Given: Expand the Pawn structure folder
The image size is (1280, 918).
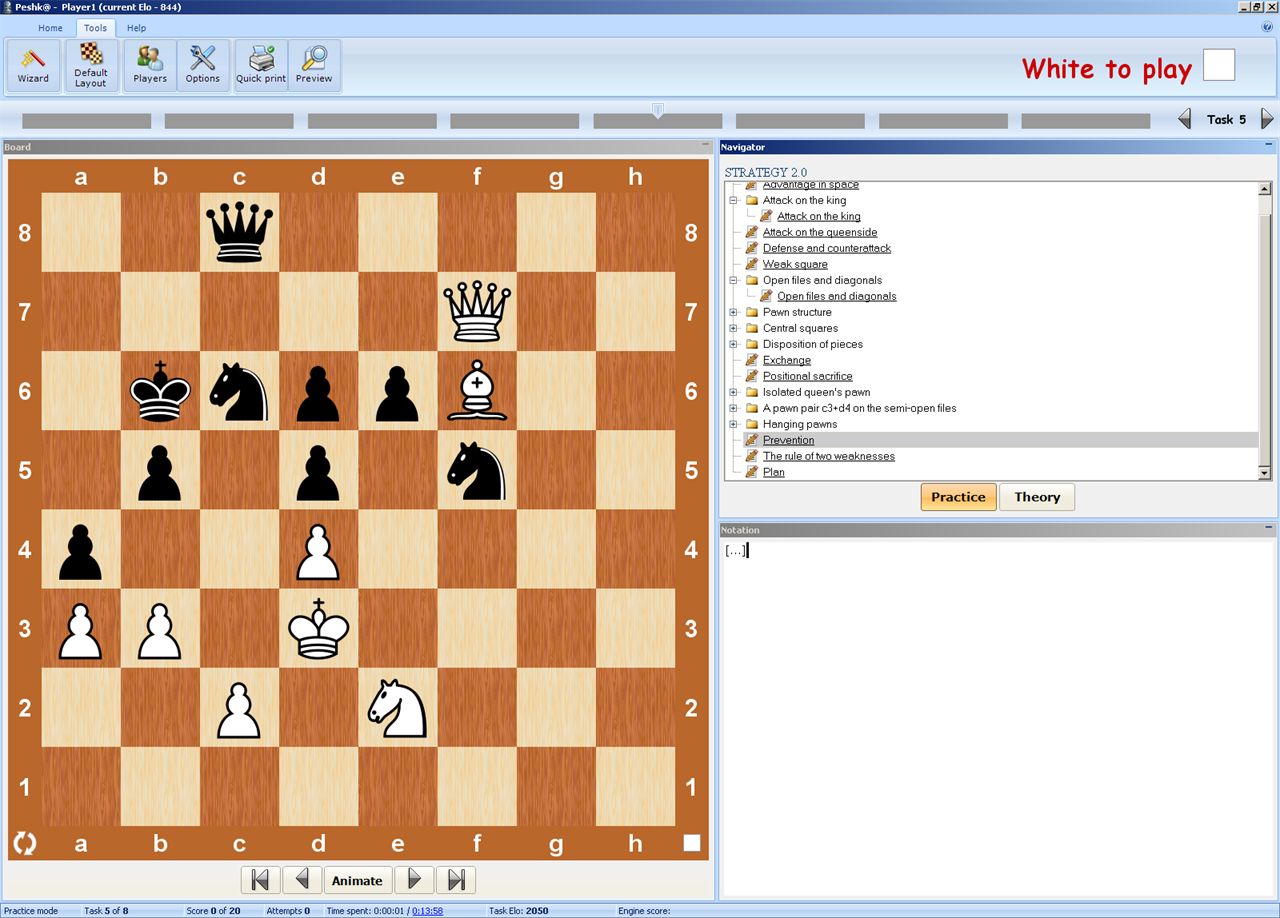Looking at the screenshot, I should pos(734,312).
